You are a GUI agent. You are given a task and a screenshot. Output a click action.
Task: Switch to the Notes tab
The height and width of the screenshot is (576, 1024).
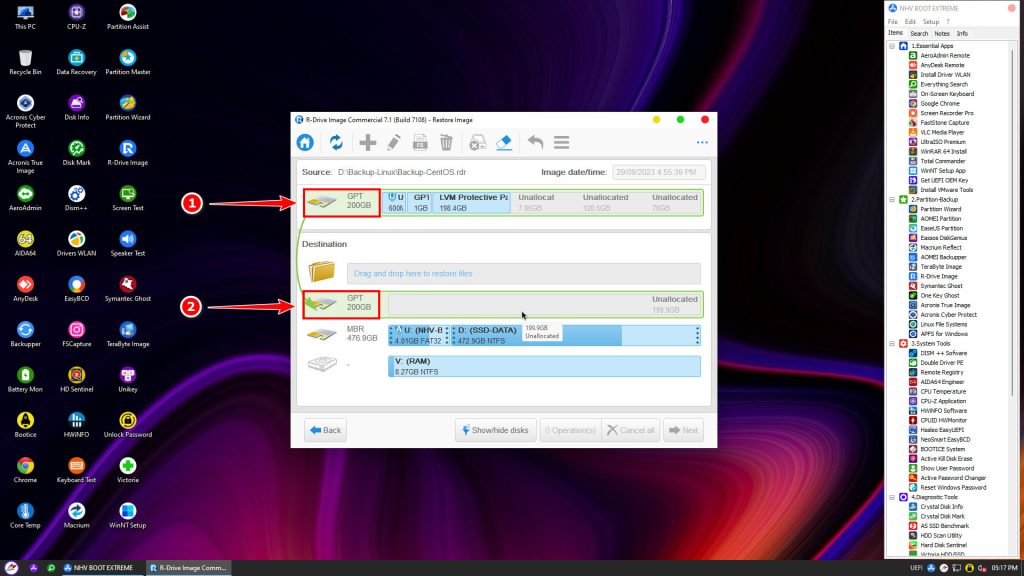pos(942,33)
